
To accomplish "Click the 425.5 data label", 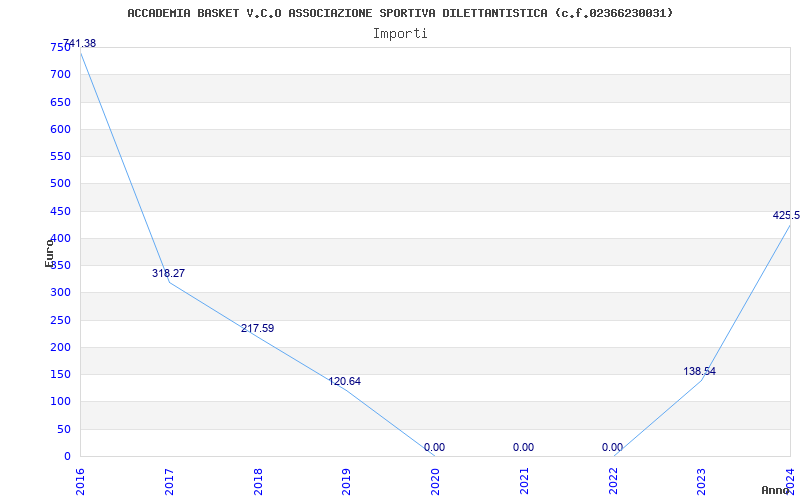I will tap(786, 215).
